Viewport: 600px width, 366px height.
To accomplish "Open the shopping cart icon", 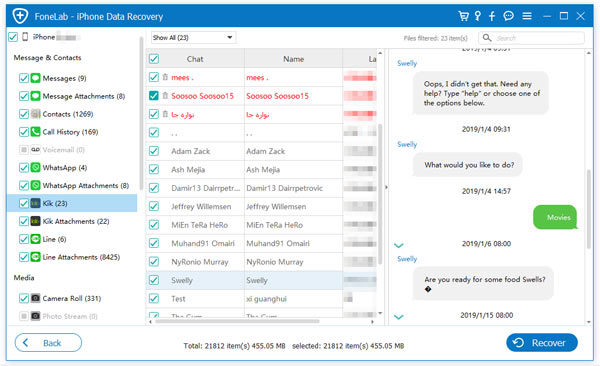I will click(x=463, y=16).
